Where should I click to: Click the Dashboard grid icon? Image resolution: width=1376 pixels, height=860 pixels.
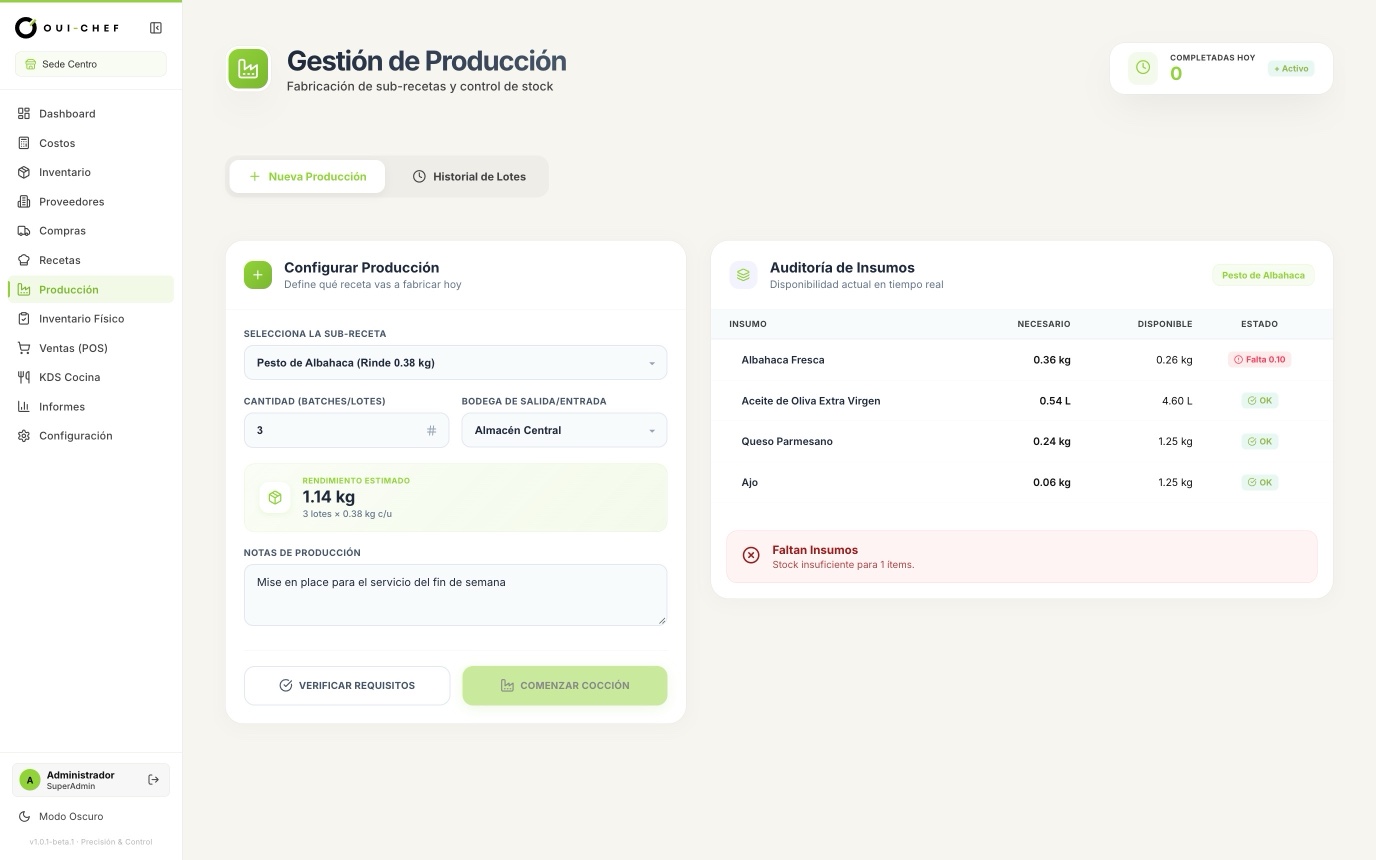pyautogui.click(x=24, y=114)
